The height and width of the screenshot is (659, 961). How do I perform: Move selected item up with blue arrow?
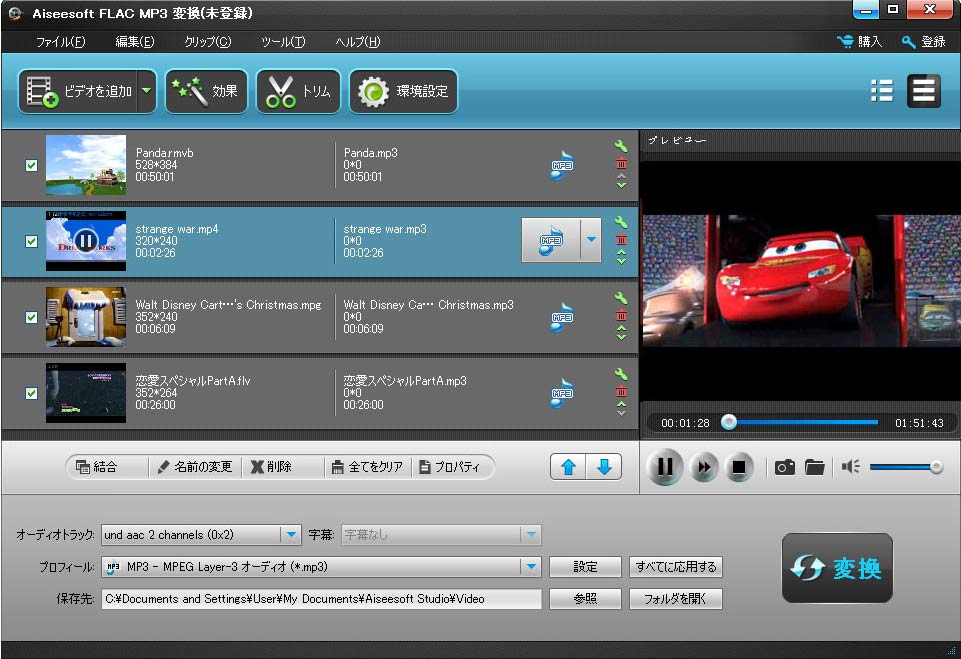(568, 467)
